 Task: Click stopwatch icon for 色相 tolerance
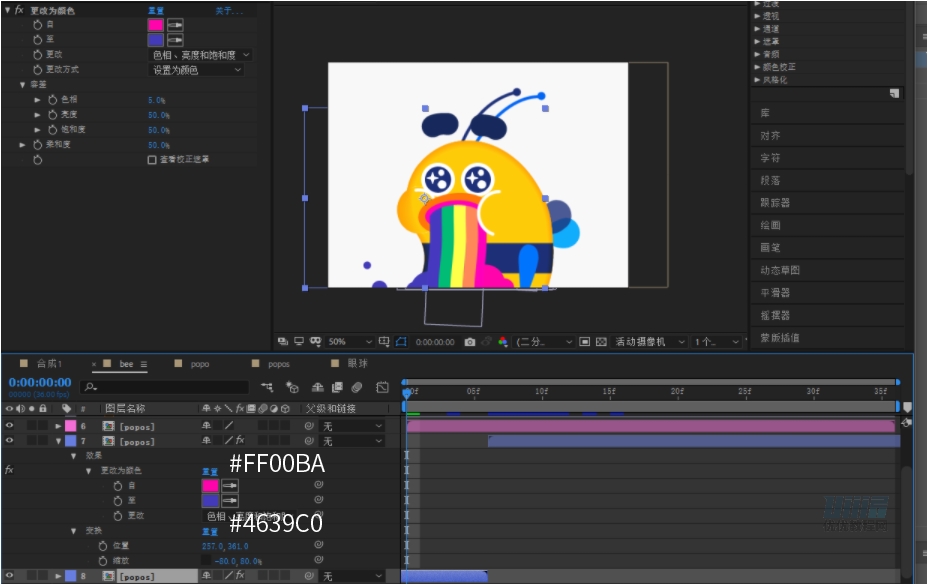(53, 100)
